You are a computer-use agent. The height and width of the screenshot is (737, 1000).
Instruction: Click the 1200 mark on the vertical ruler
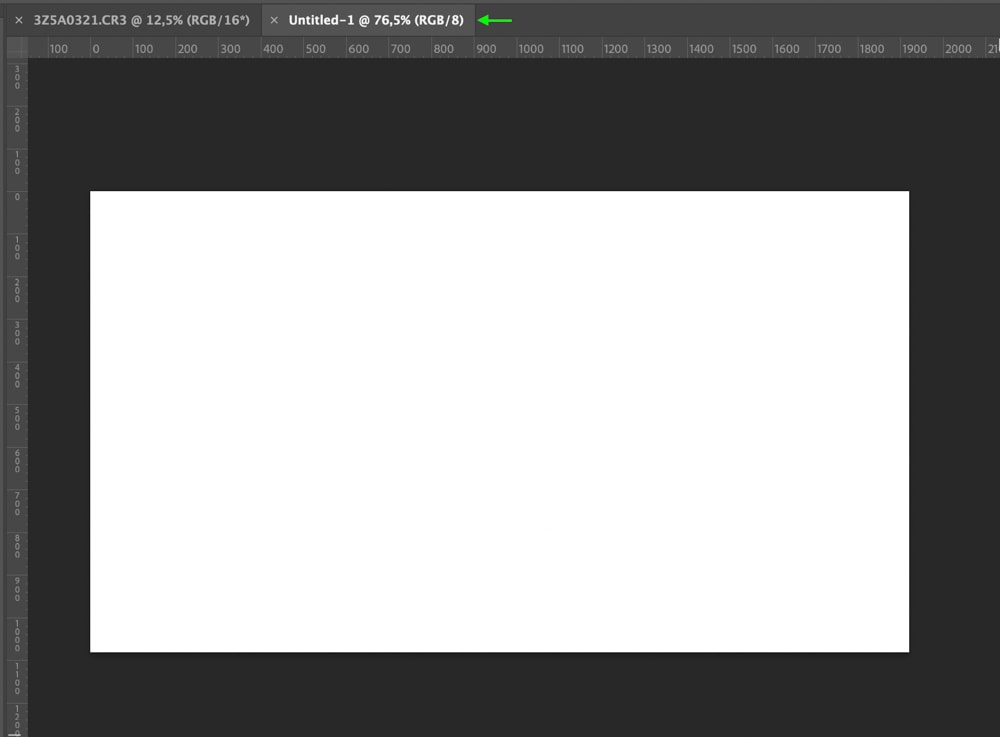[16, 718]
